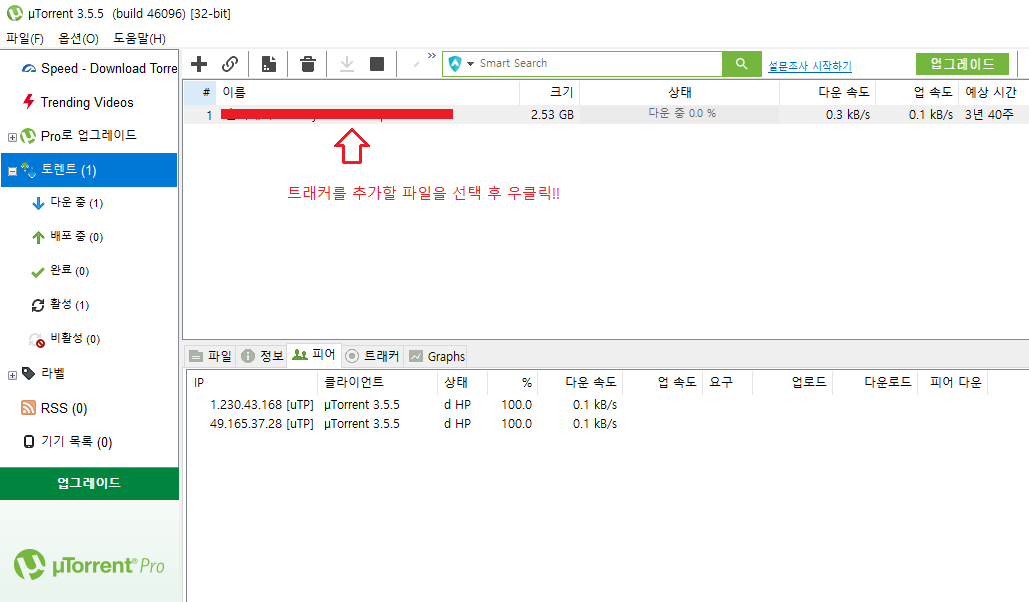Image resolution: width=1029 pixels, height=602 pixels.
Task: Select the 2.53 GB torrent row
Action: click(604, 114)
